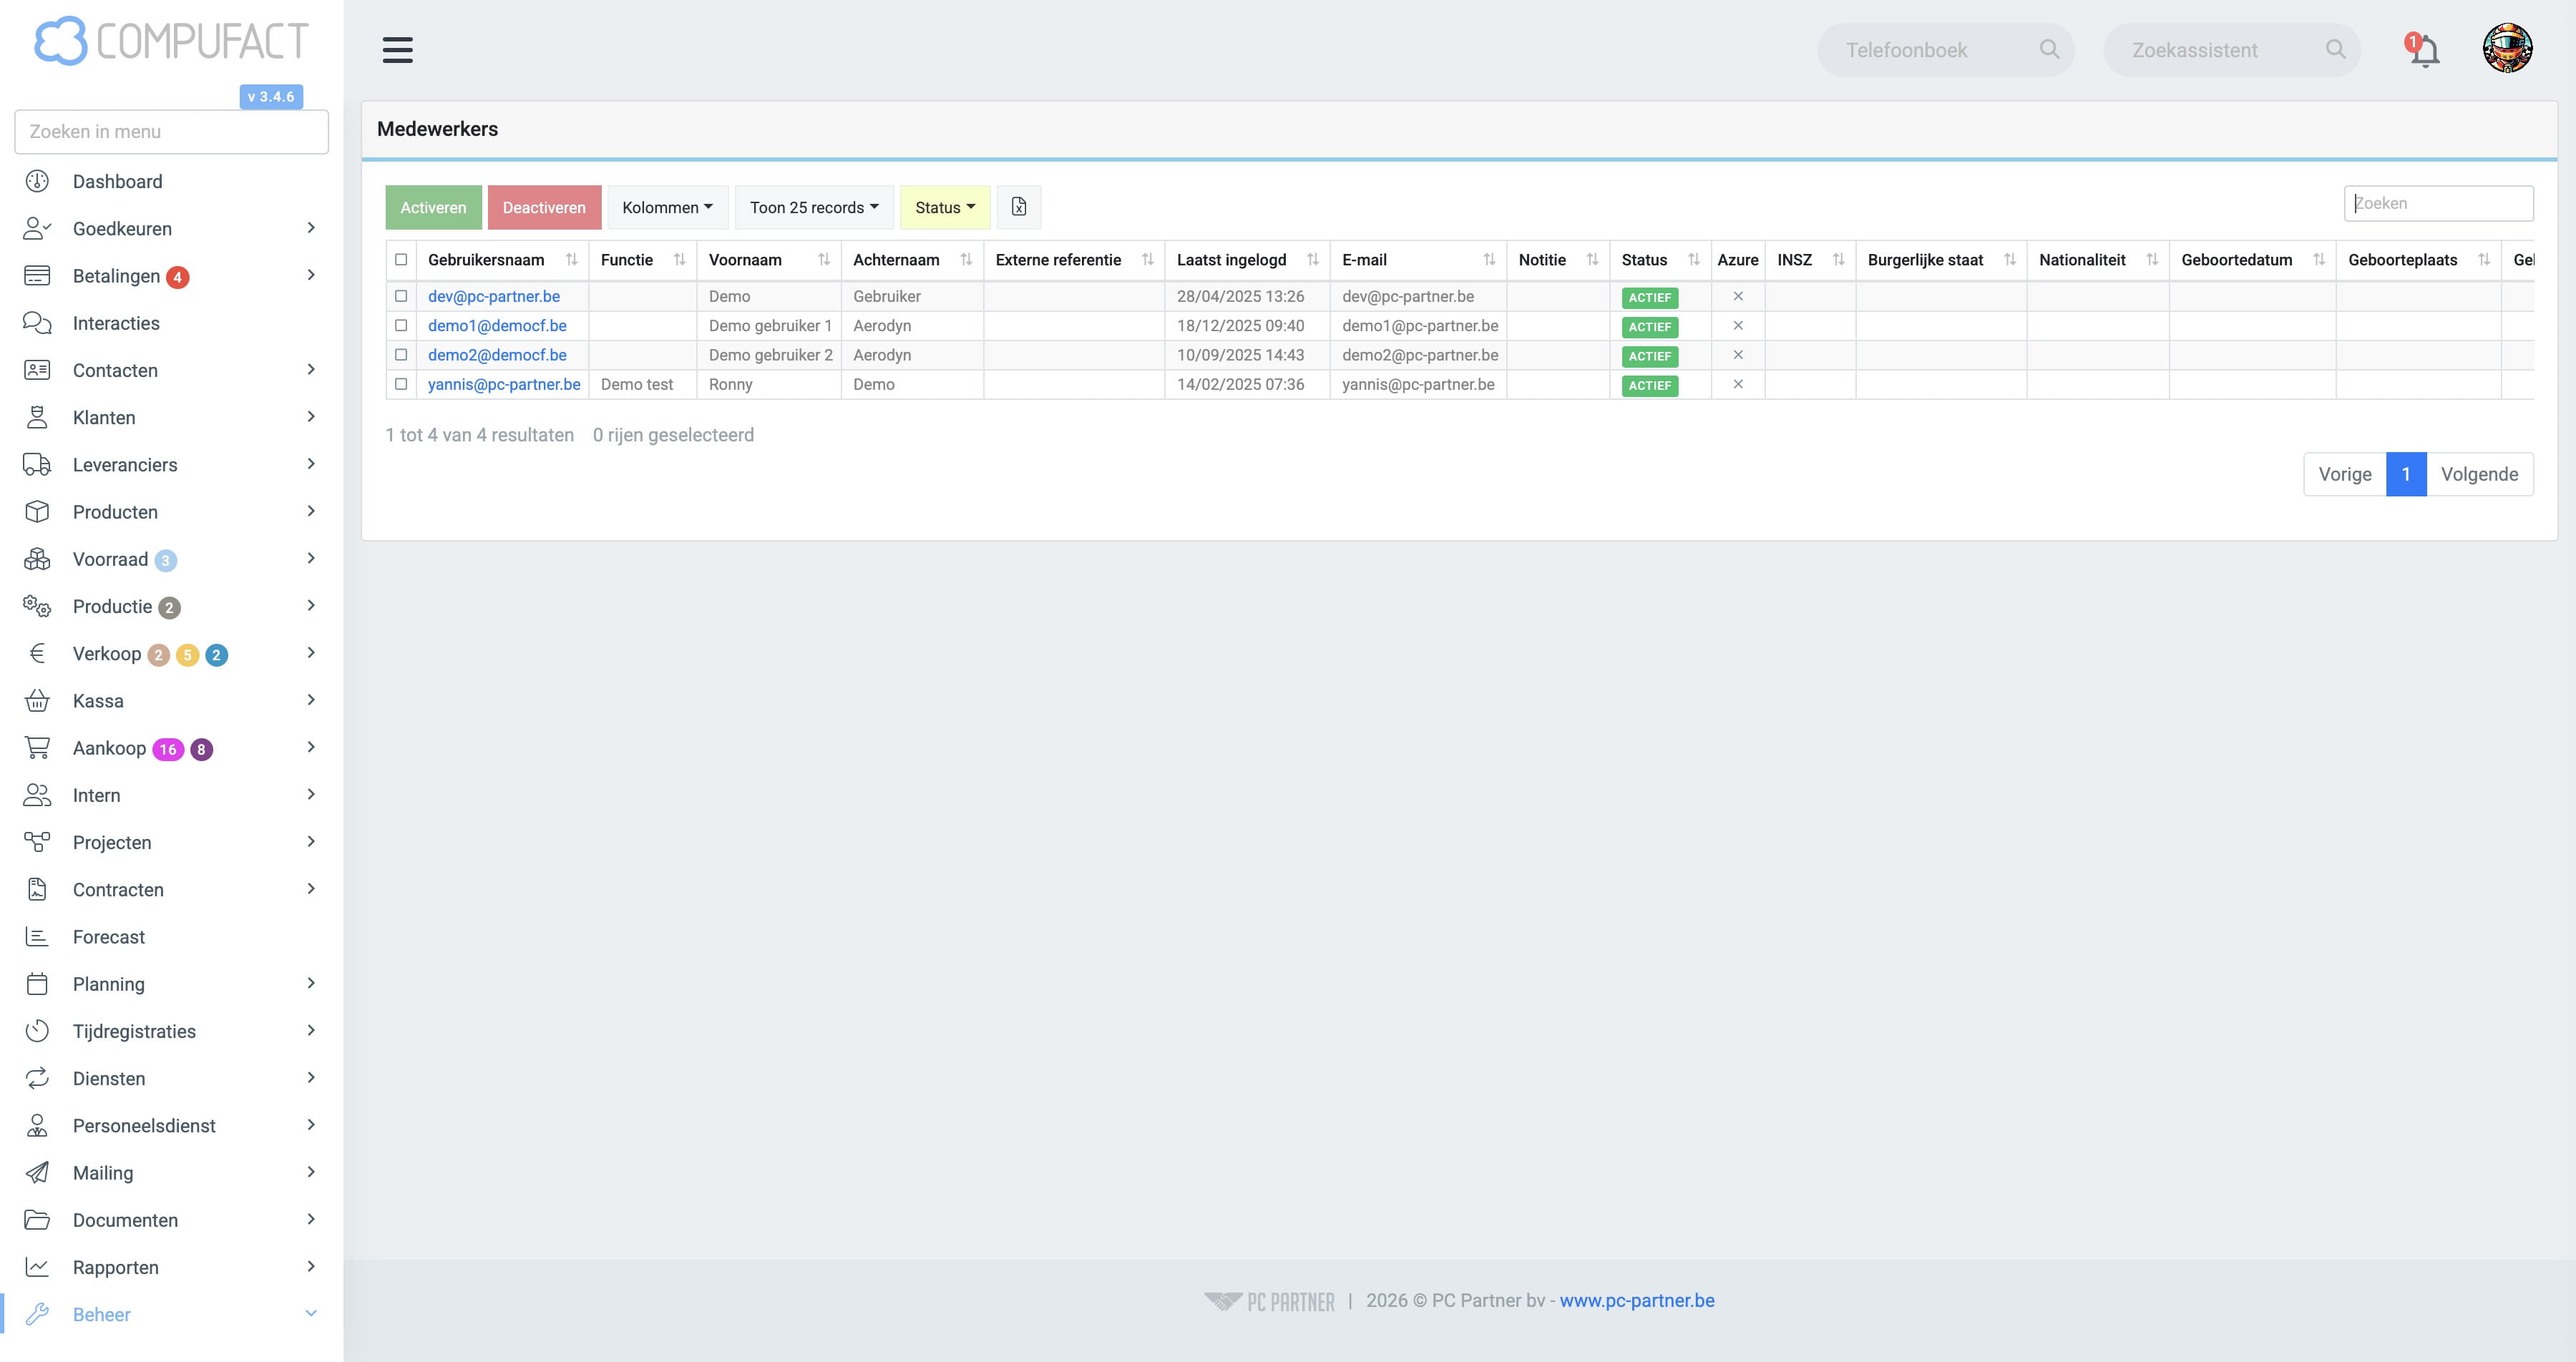Screen dimensions: 2576x1362
Task: Click the Planning calendar icon
Action: point(37,984)
